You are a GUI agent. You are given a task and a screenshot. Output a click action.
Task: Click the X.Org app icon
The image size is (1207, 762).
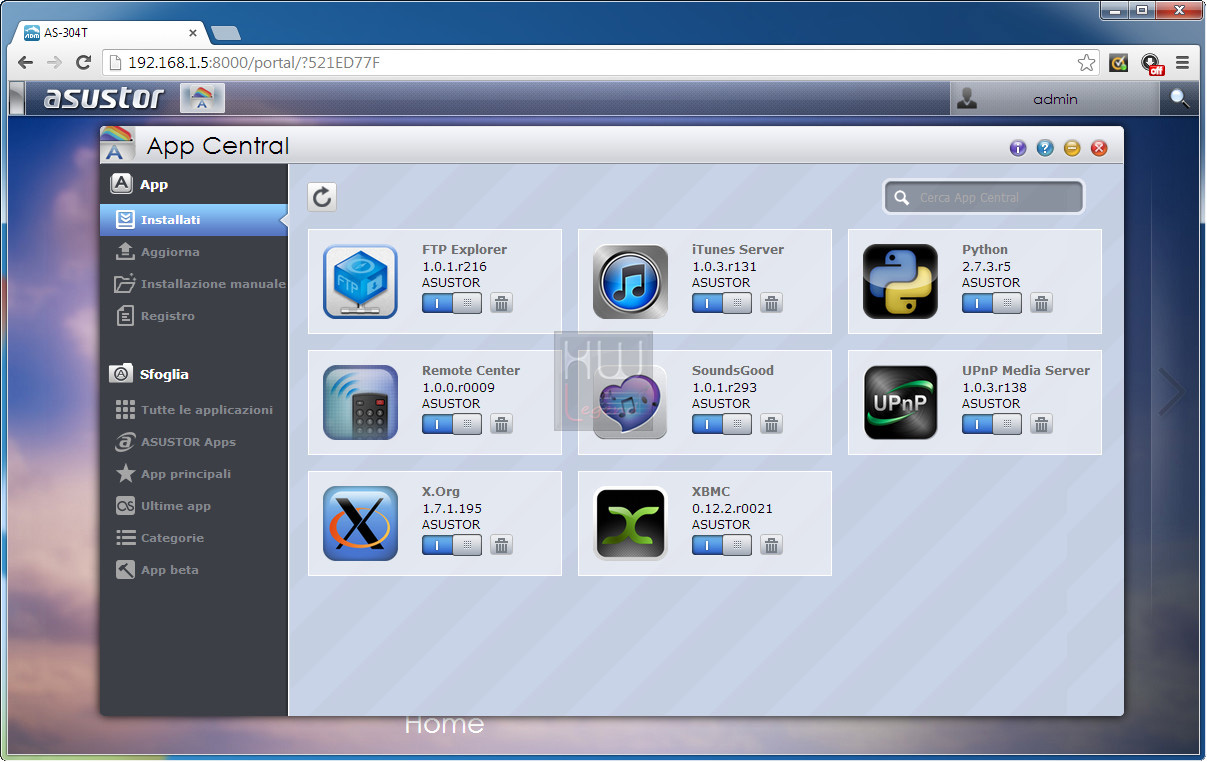pos(360,523)
